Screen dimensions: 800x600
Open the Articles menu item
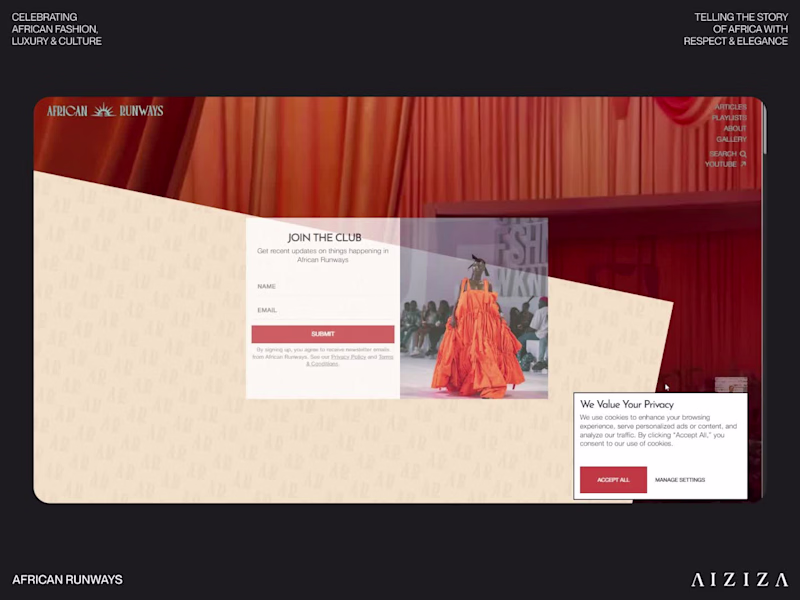(x=730, y=107)
